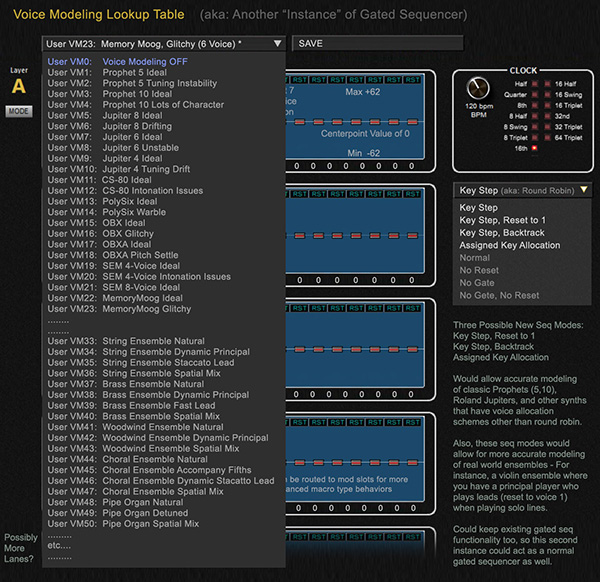600x582 pixels.
Task: Click last red step slider in first lane
Action: (412, 122)
